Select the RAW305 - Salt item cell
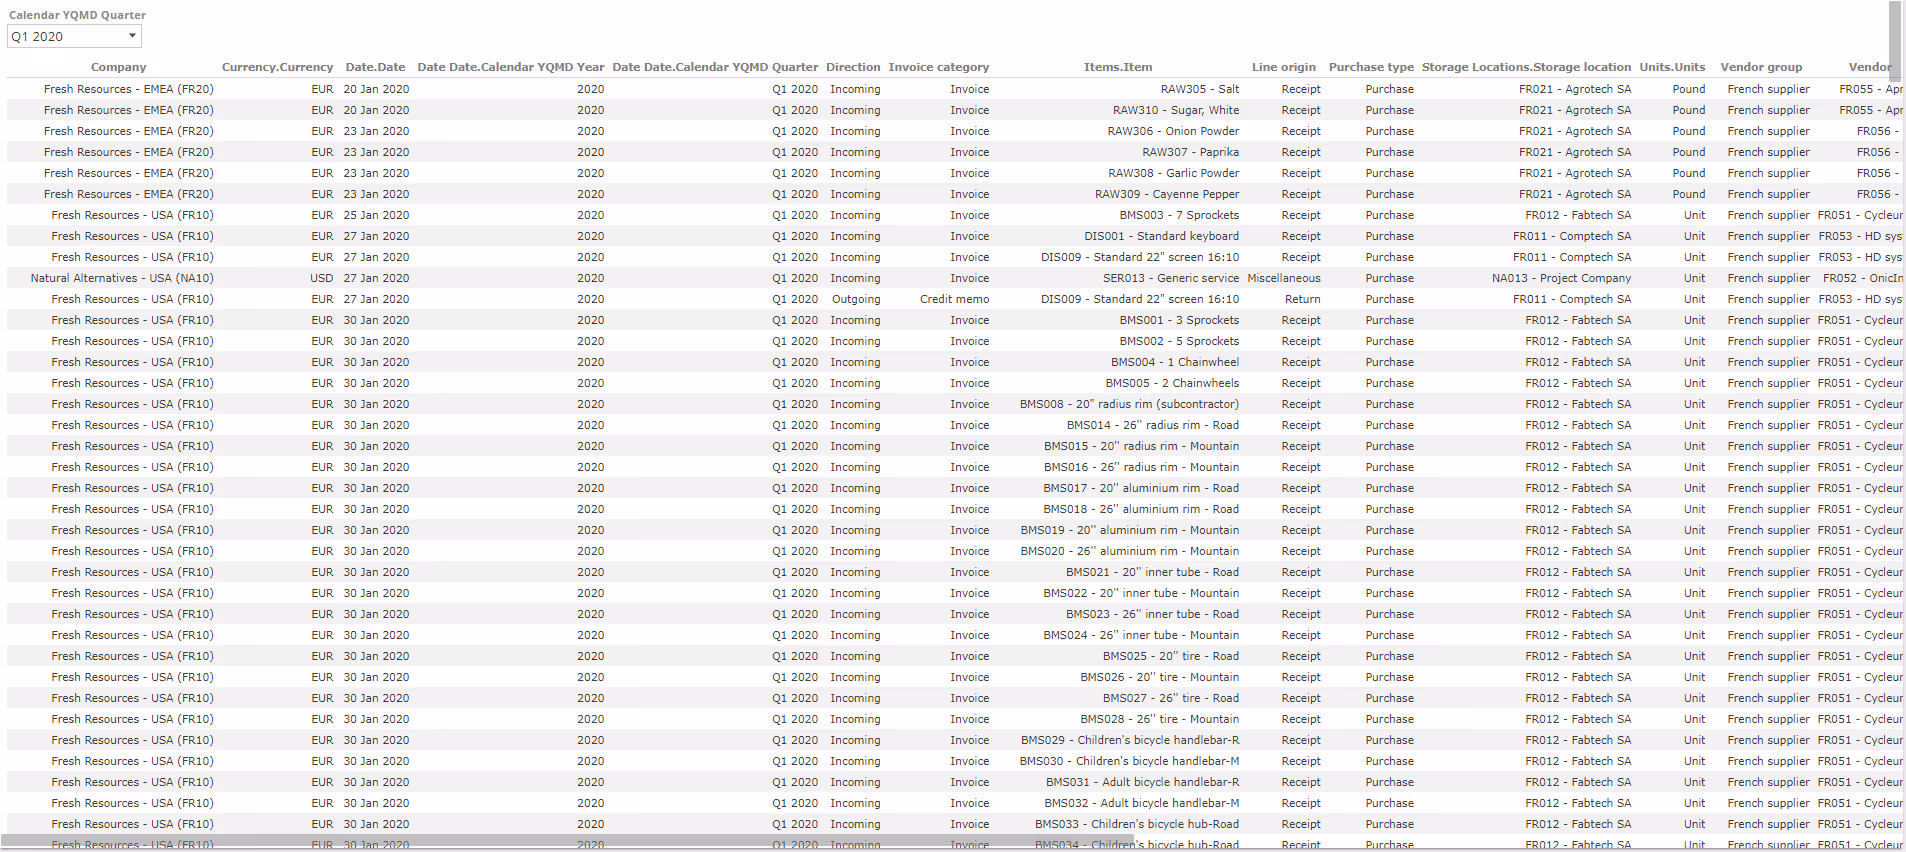 point(1199,89)
